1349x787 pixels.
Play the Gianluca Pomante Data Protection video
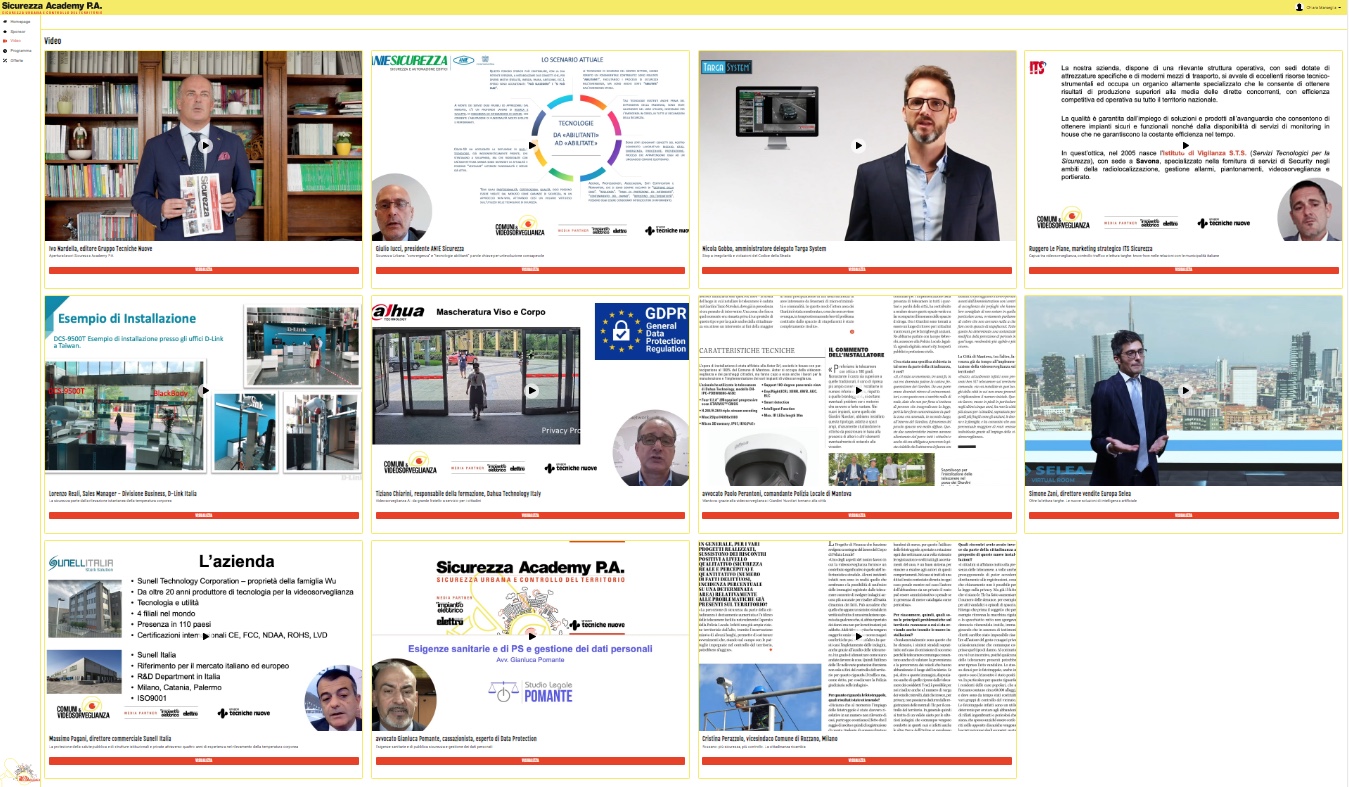pos(530,635)
